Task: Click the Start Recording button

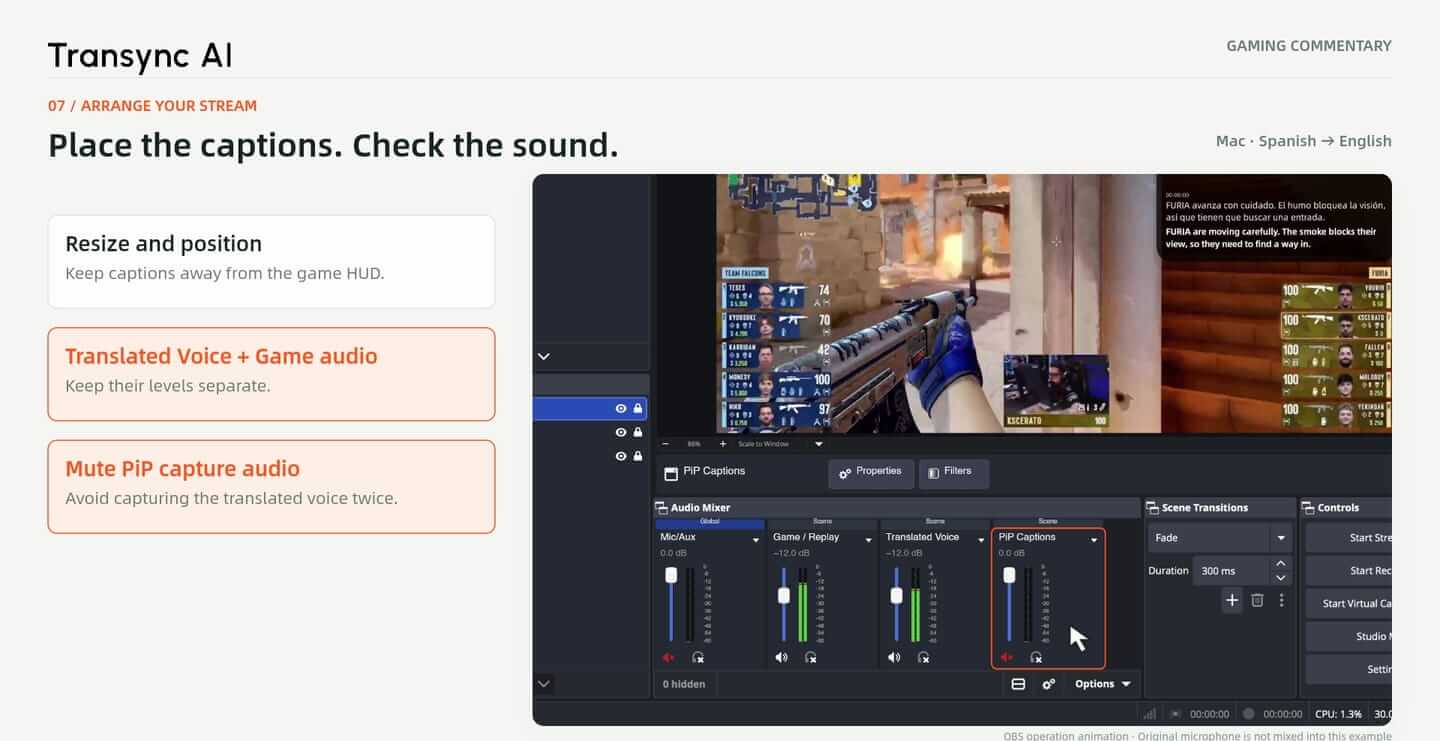Action: [x=1349, y=571]
